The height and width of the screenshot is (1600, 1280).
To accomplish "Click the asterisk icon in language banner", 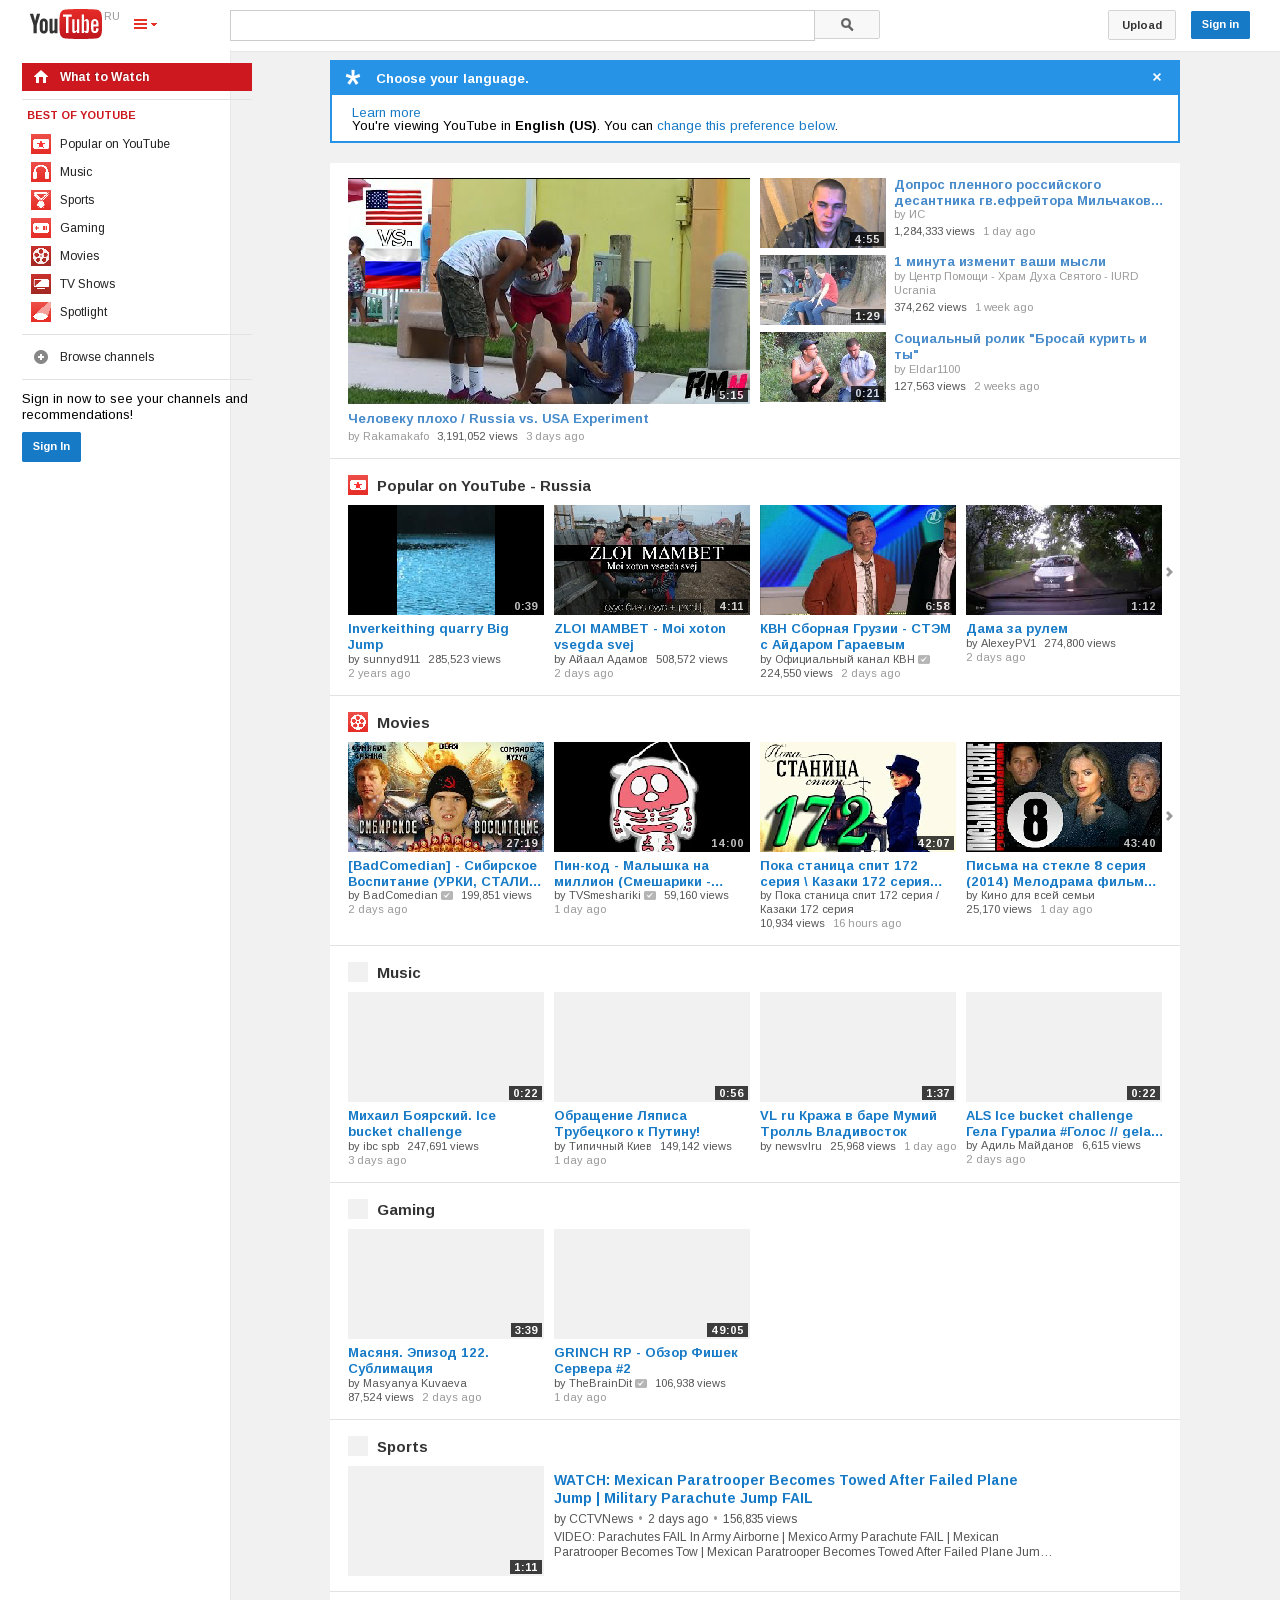I will 353,78.
